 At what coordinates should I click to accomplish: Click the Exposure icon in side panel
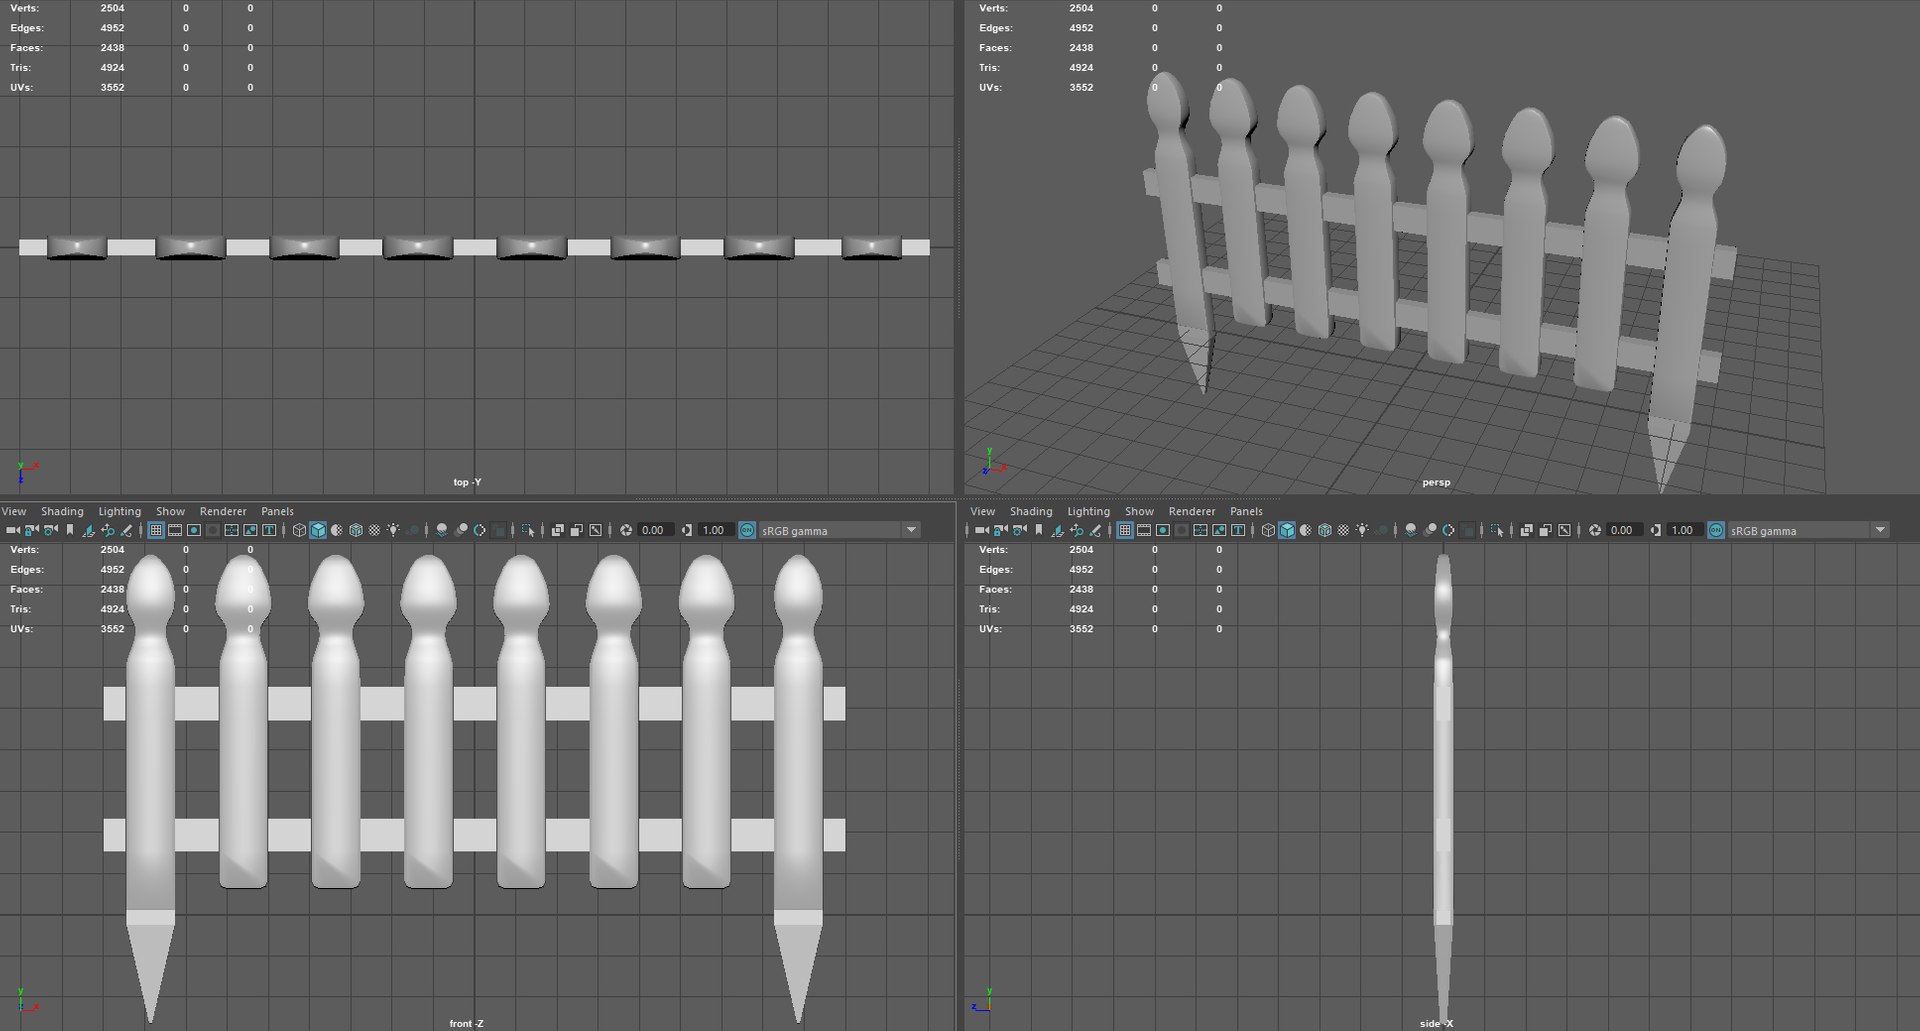coord(1595,530)
